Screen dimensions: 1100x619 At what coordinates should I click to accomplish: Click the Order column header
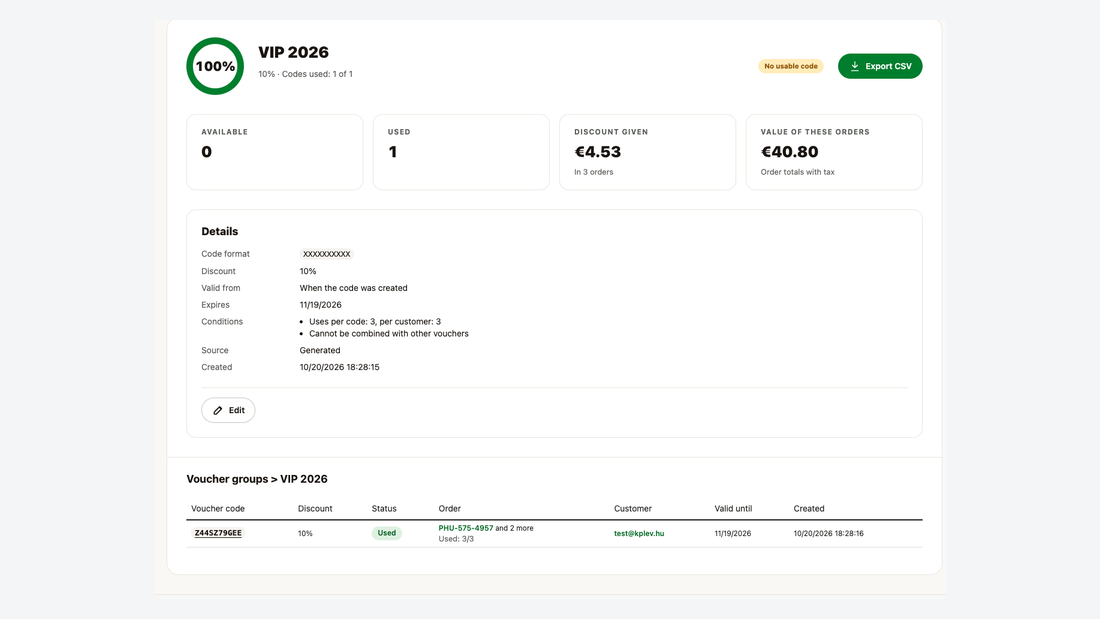(x=450, y=508)
